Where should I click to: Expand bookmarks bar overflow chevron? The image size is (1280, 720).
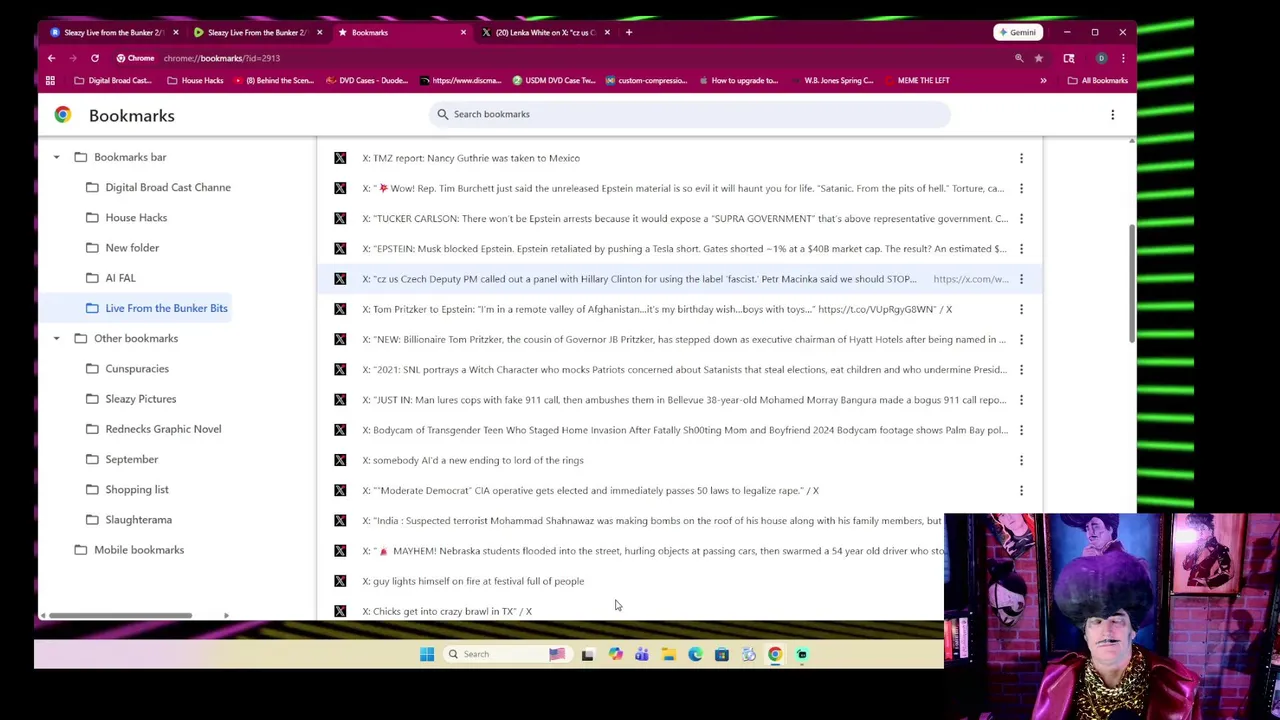click(1043, 80)
